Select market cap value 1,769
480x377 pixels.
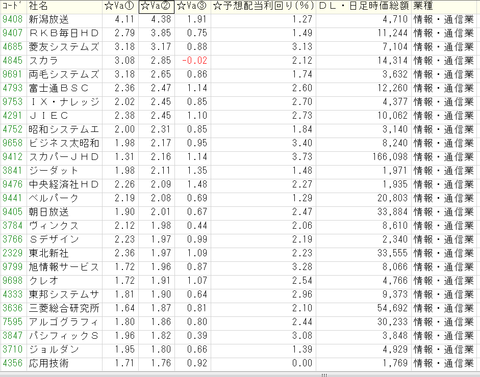point(395,363)
